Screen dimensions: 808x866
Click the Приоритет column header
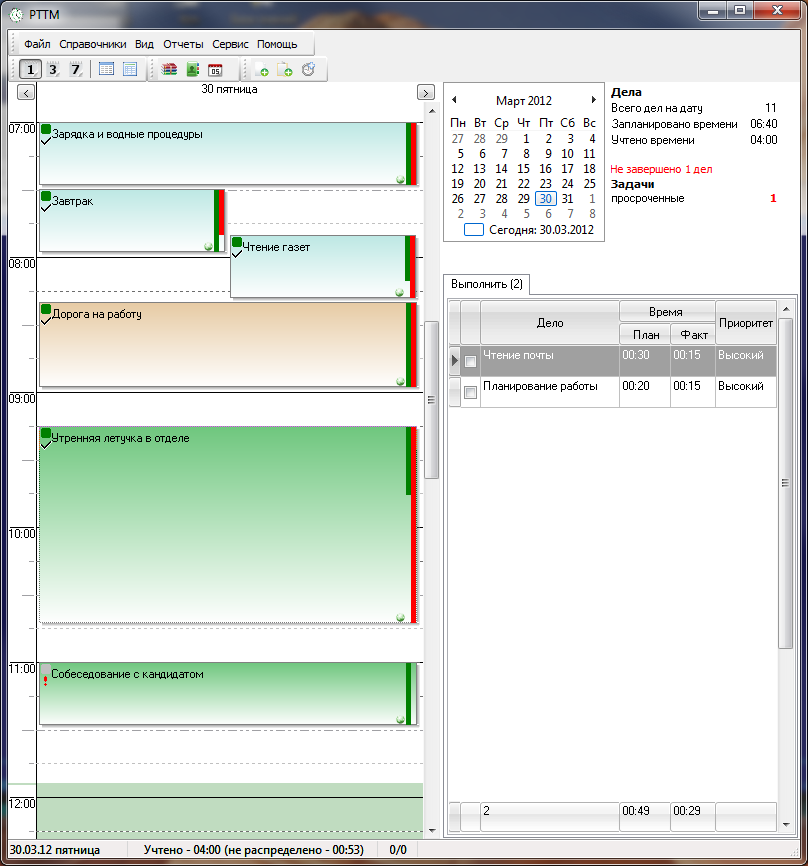coord(745,323)
